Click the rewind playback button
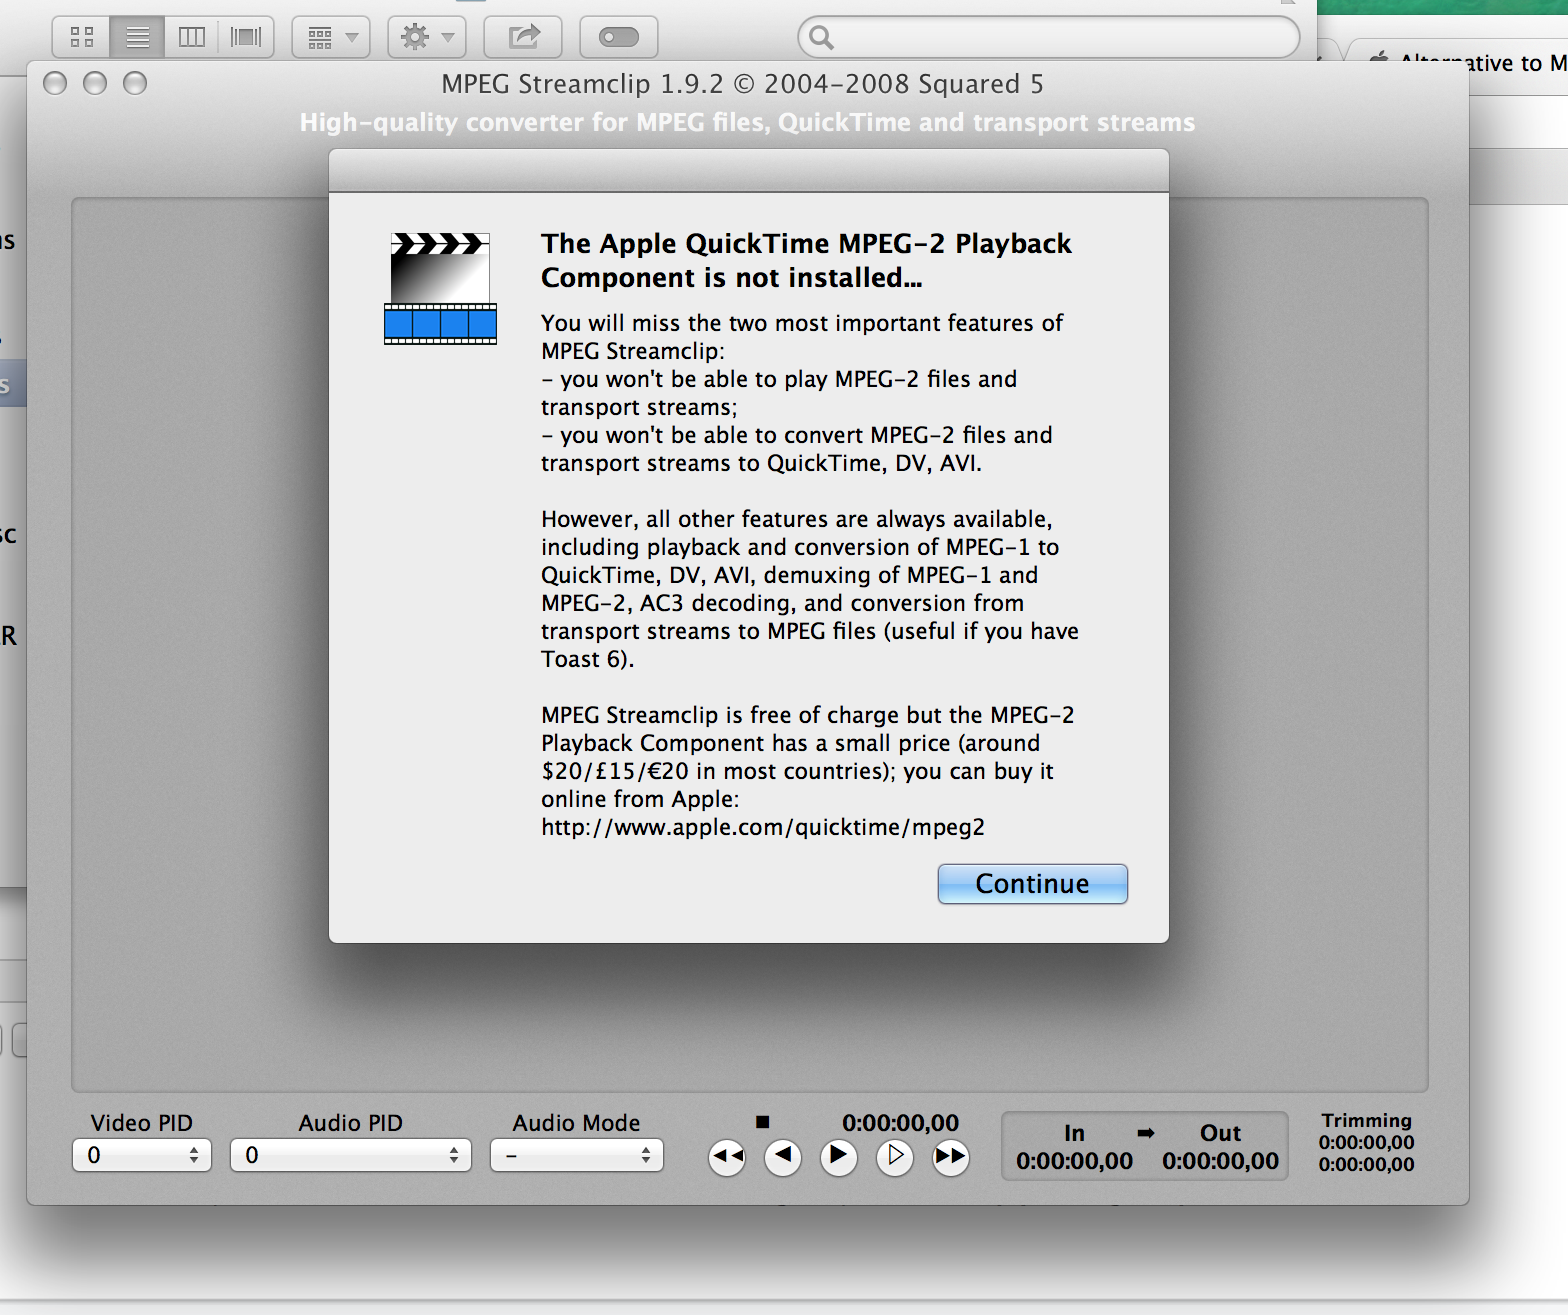 [x=727, y=1157]
